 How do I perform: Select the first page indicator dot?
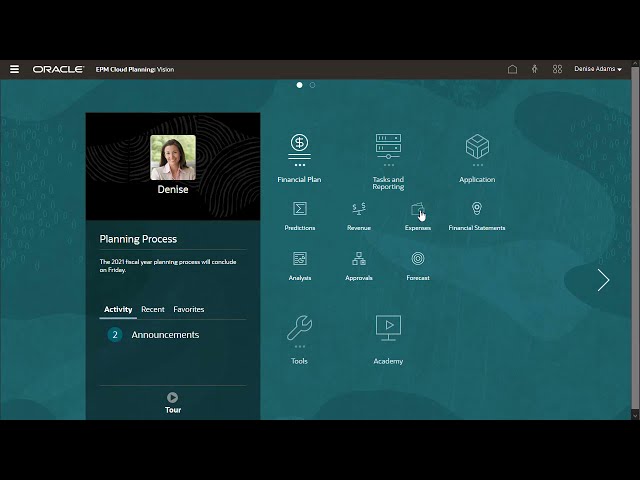click(300, 85)
